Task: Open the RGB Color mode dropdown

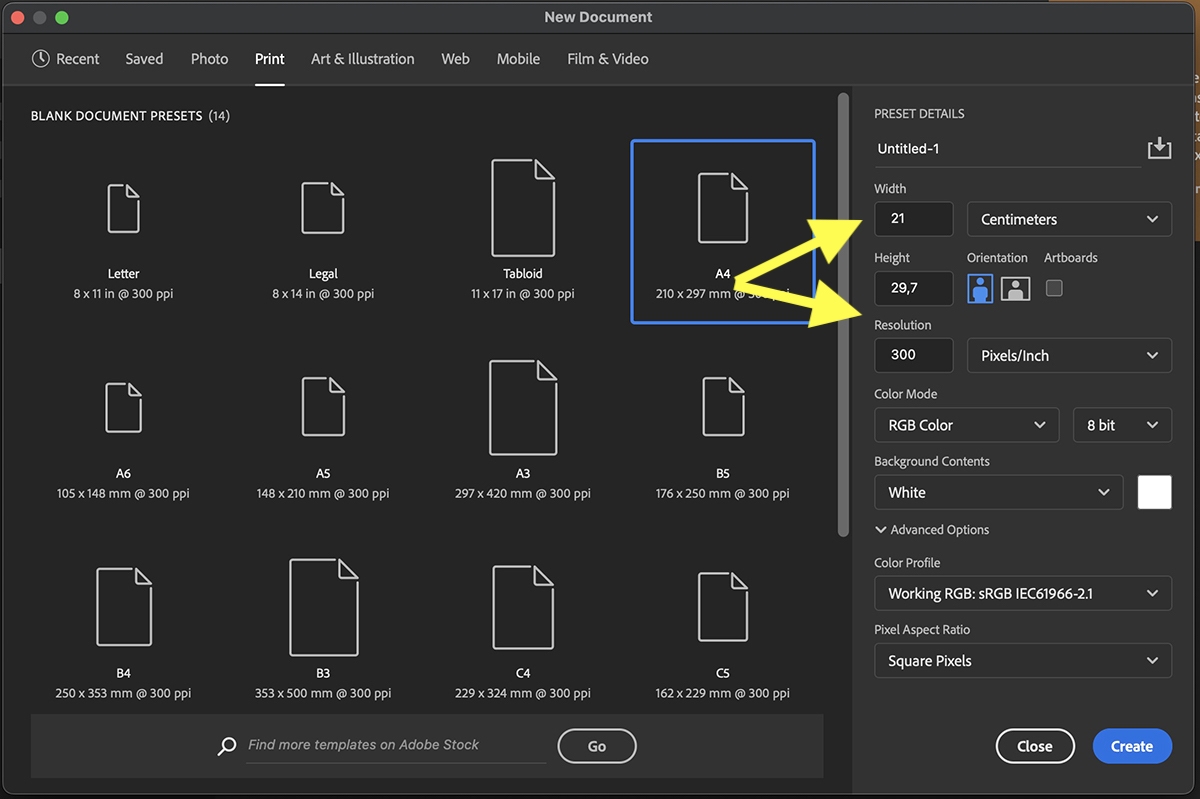Action: click(966, 425)
